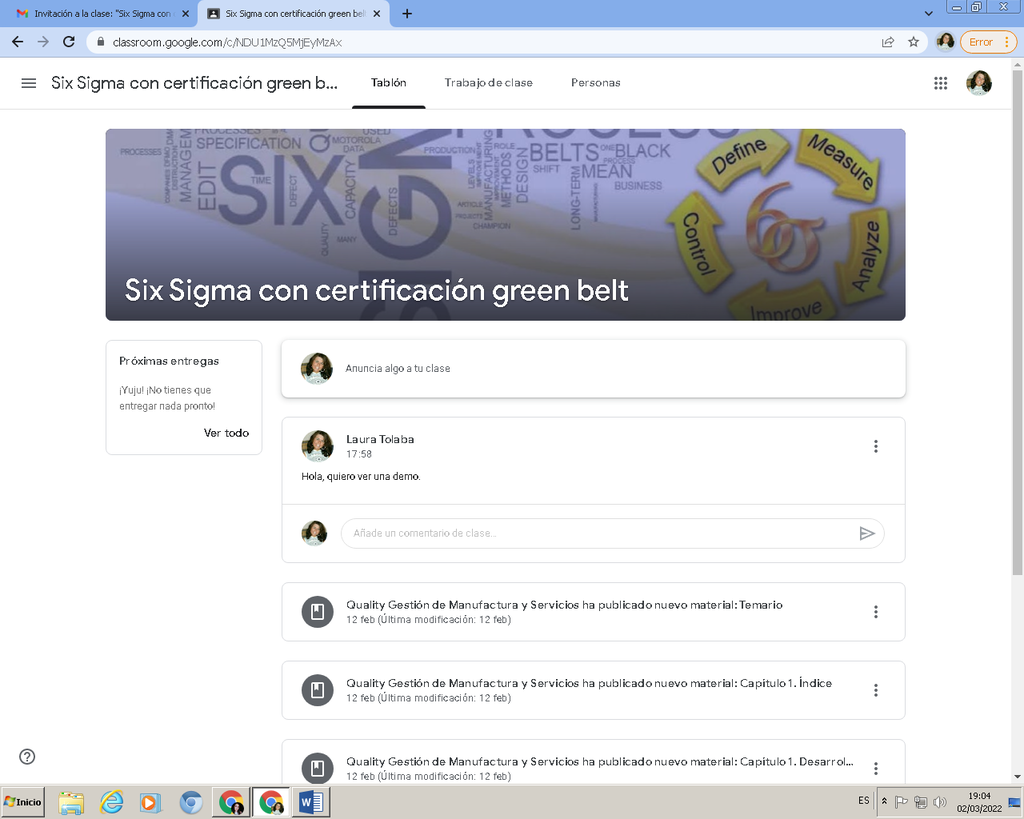Switch to the Personas tab
Viewport: 1024px width, 819px height.
596,83
